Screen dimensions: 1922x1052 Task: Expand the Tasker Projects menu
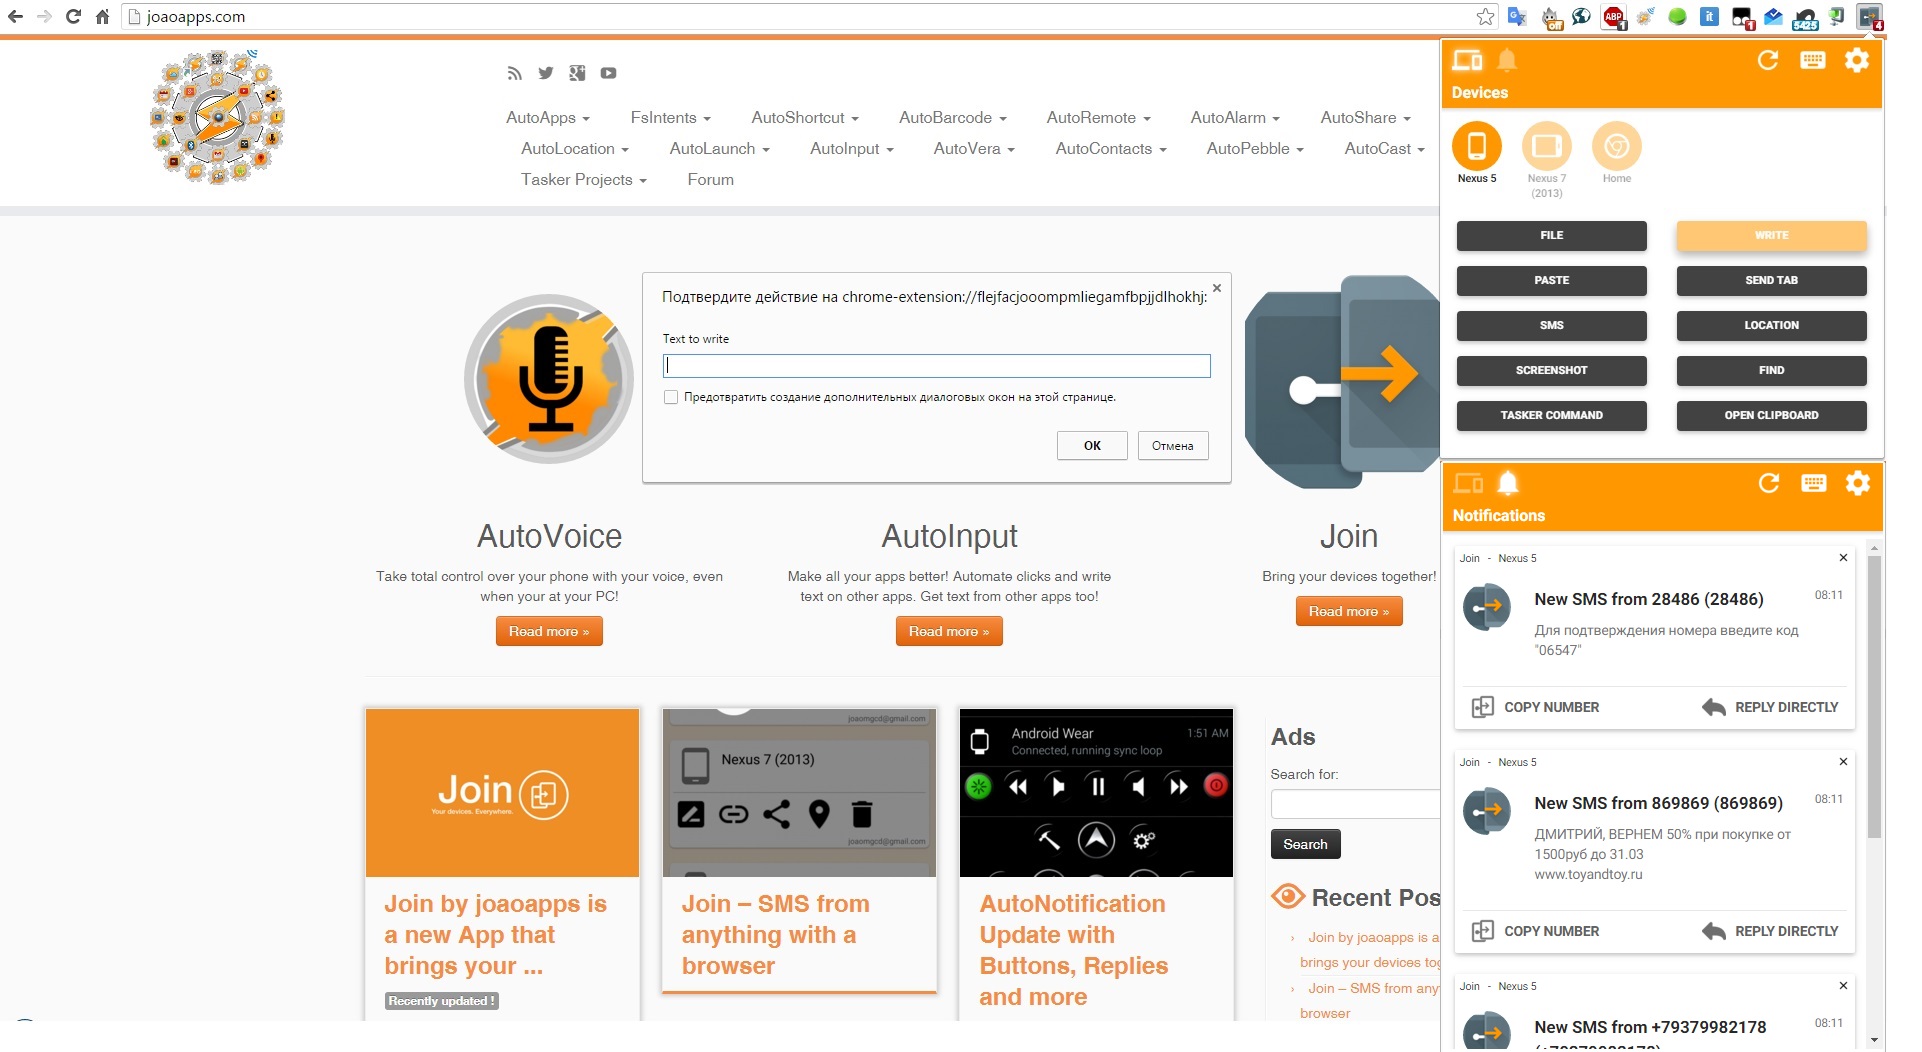(x=584, y=179)
